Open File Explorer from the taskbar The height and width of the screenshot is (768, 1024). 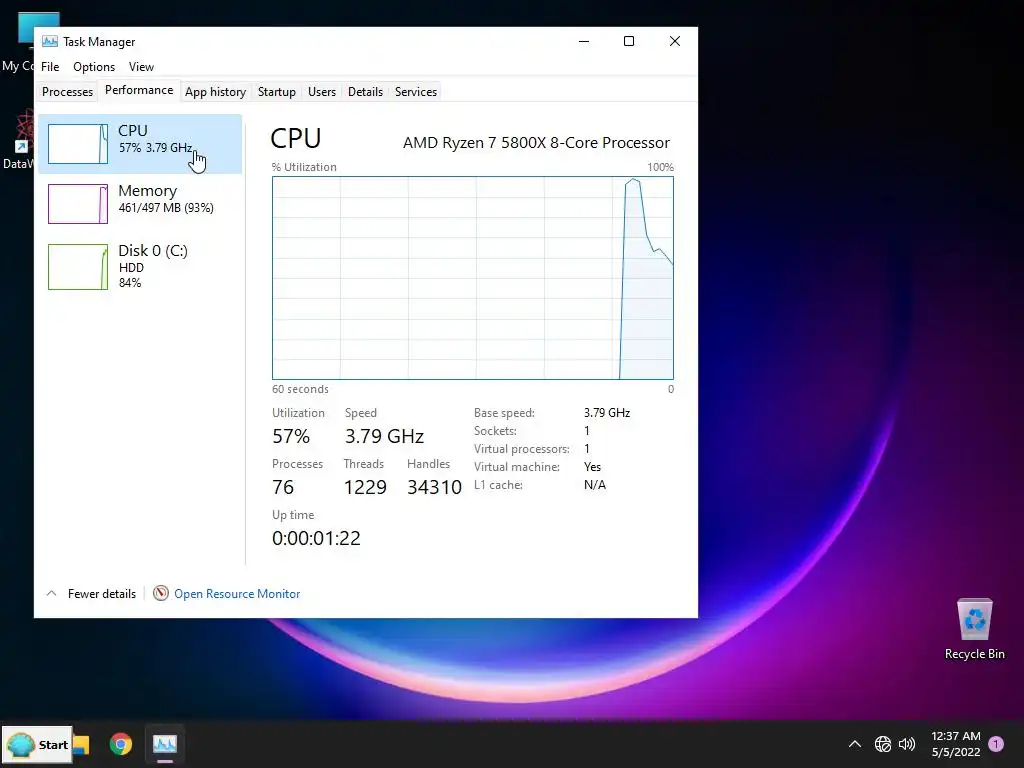pos(81,744)
